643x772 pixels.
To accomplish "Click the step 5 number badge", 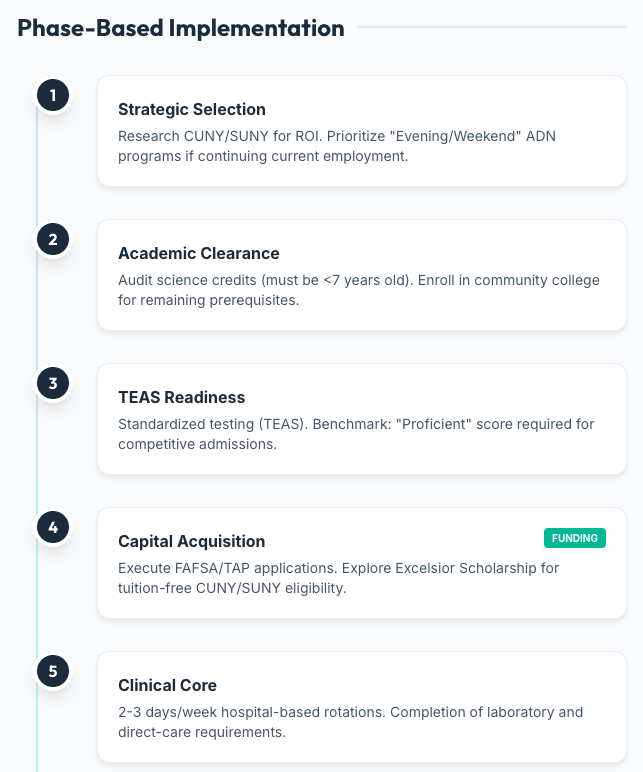I will point(53,671).
